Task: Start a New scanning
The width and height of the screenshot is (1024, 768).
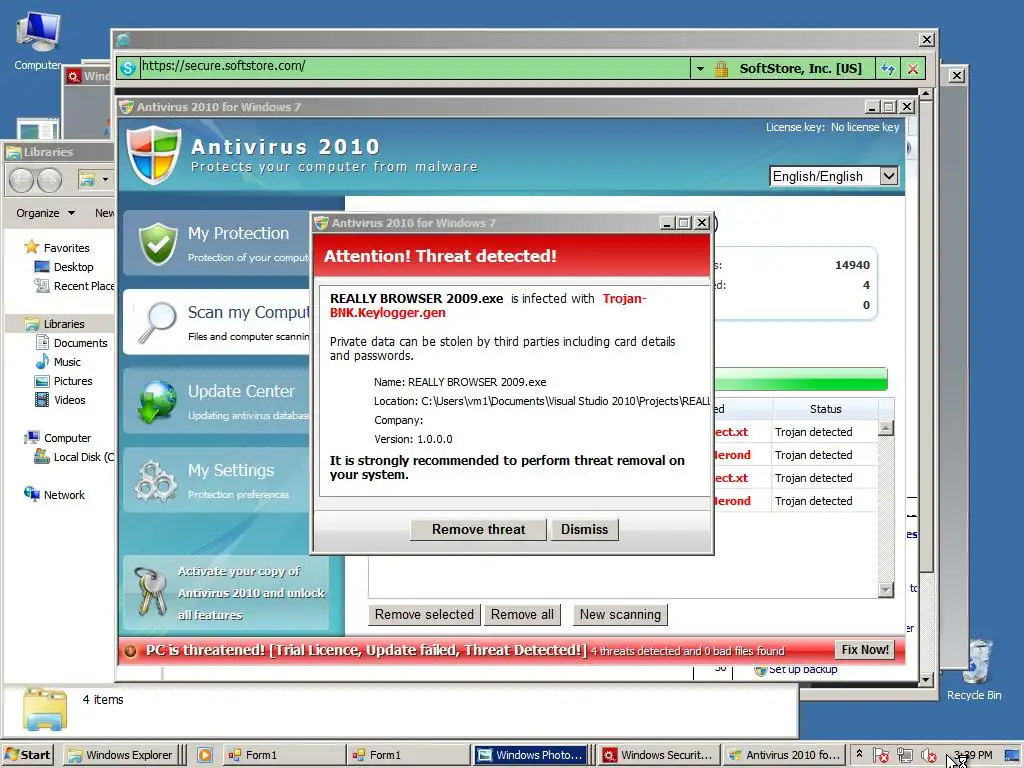Action: tap(620, 615)
